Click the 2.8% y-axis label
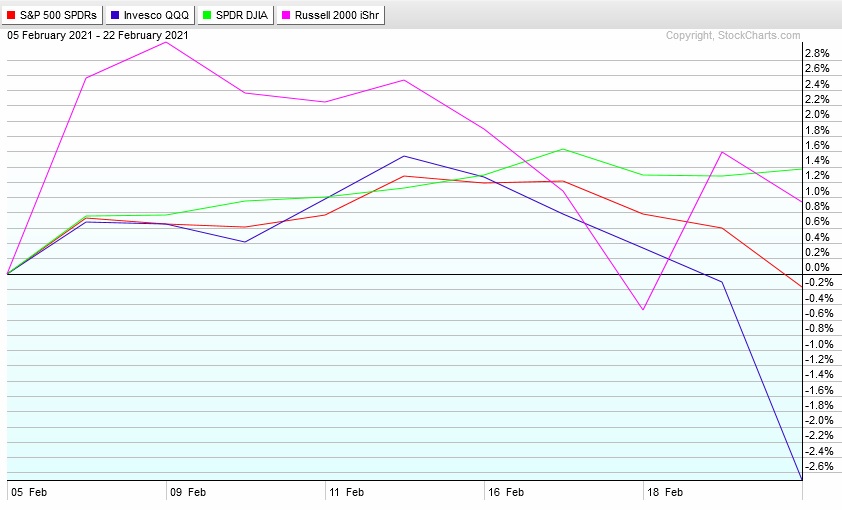Image resolution: width=842 pixels, height=528 pixels. point(817,53)
